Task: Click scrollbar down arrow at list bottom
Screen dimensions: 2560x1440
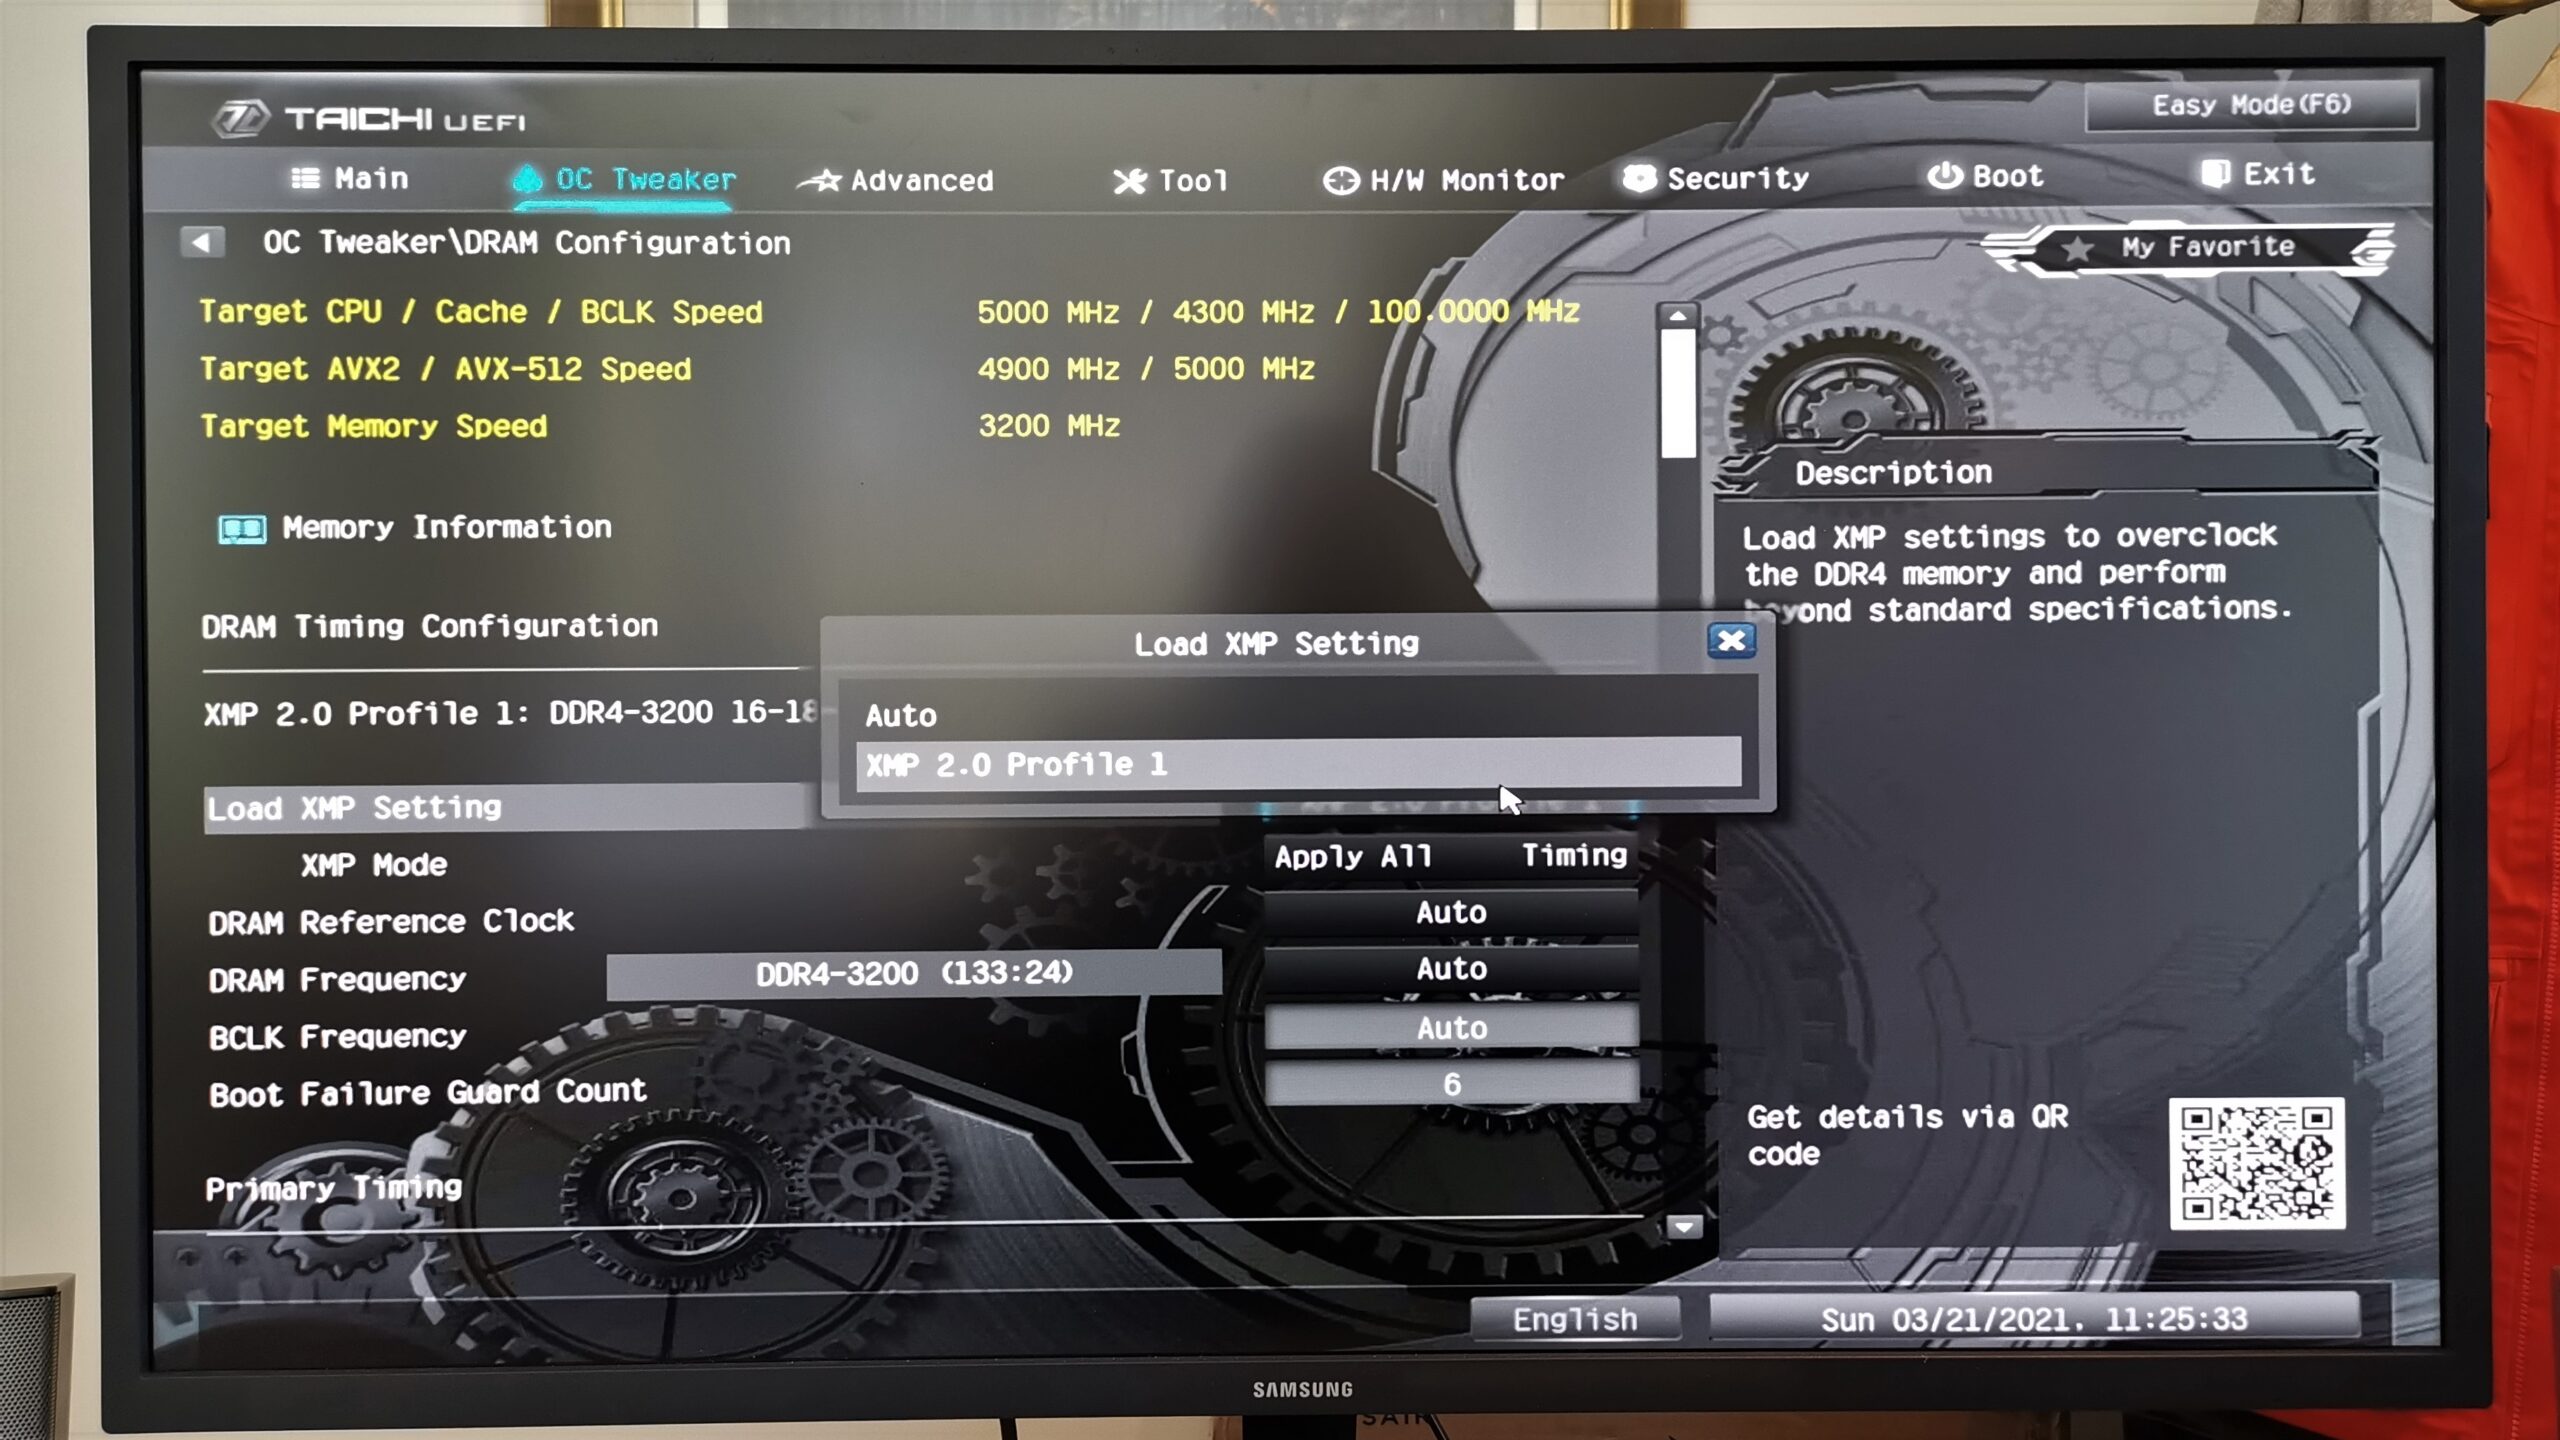Action: tap(1684, 1226)
